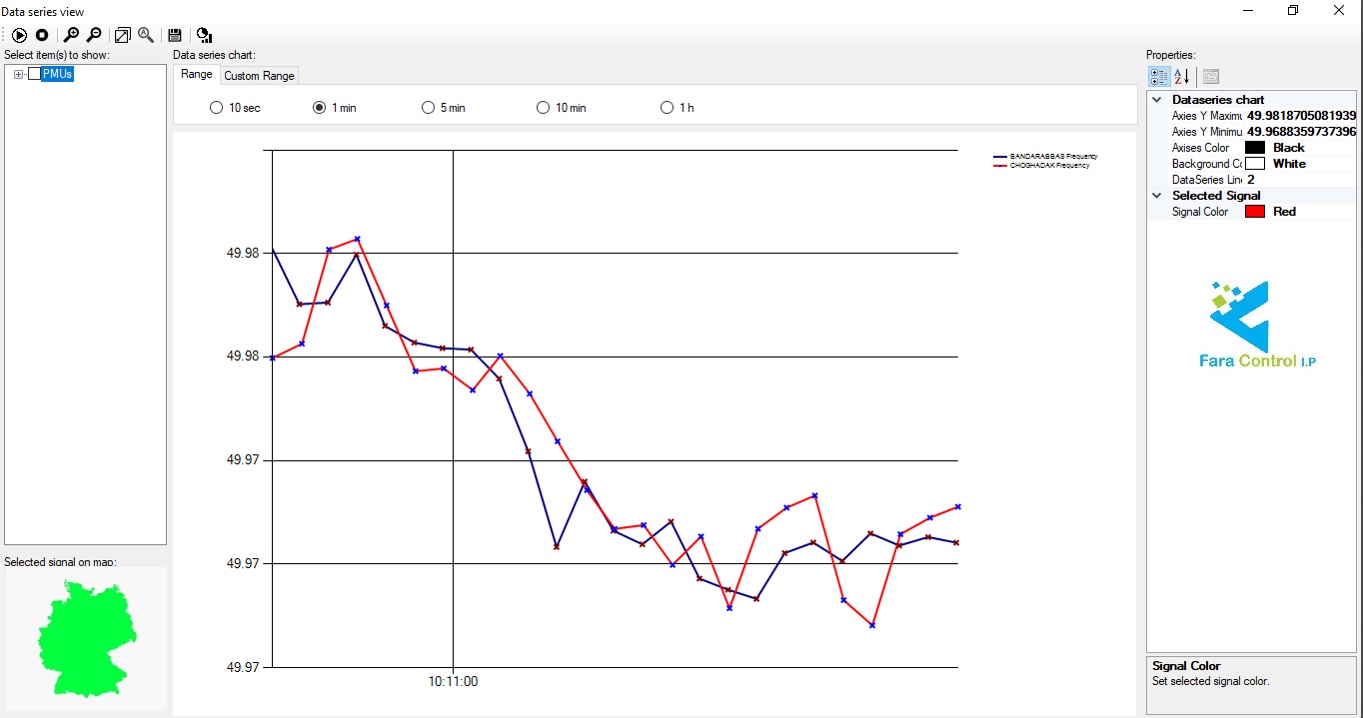Click the fit-to-window resize icon
1363x718 pixels.
[x=122, y=35]
